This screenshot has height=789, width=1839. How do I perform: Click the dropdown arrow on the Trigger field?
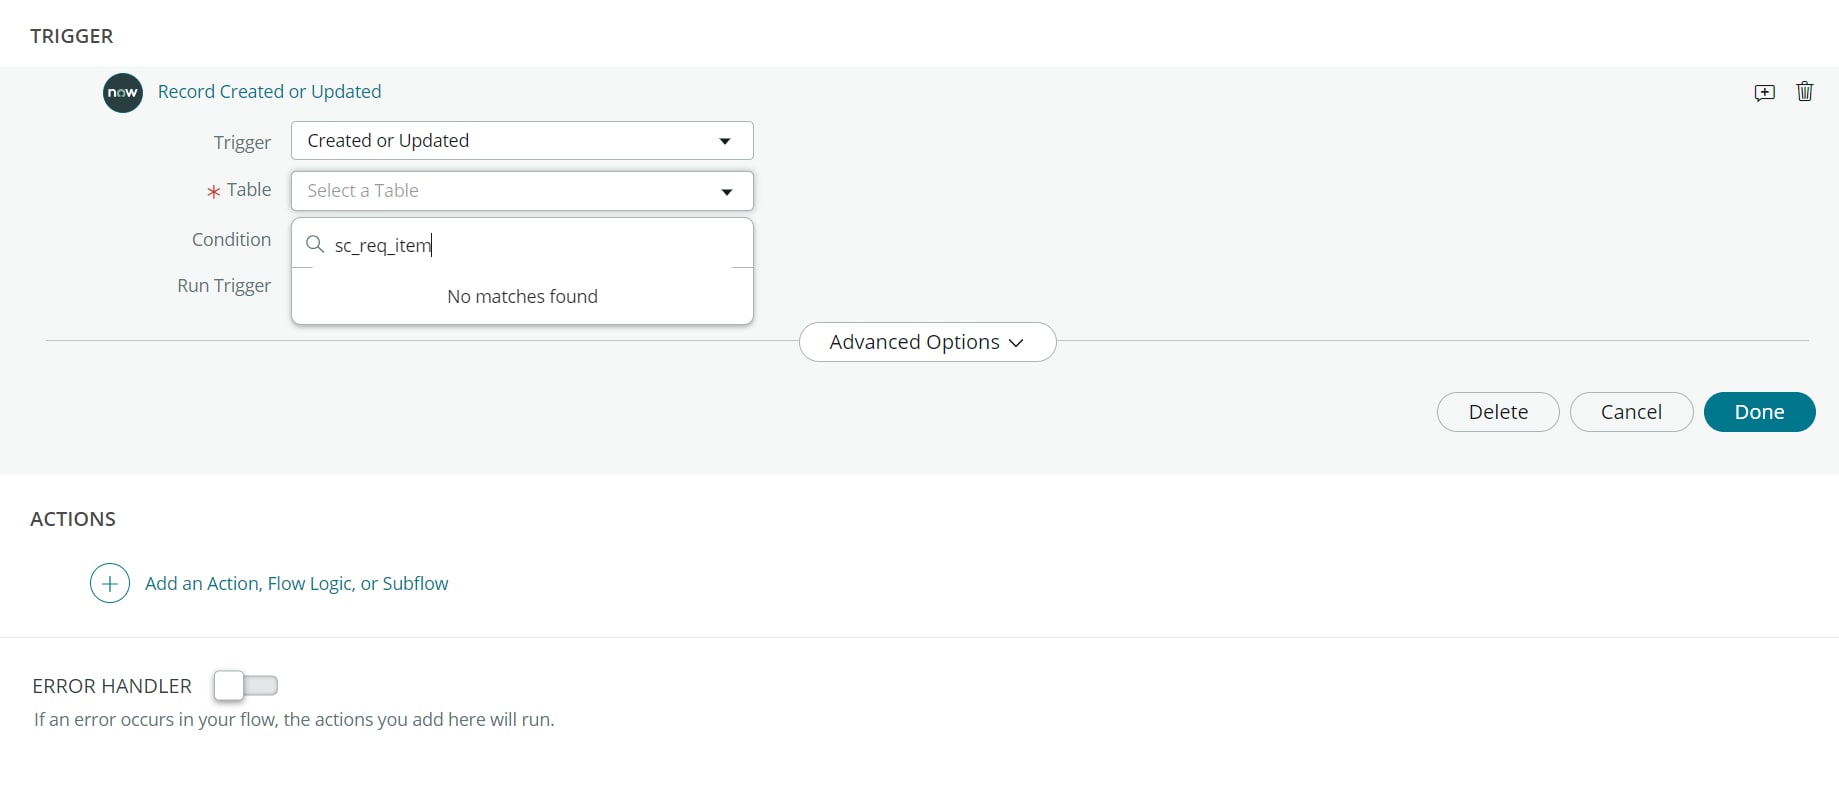724,141
